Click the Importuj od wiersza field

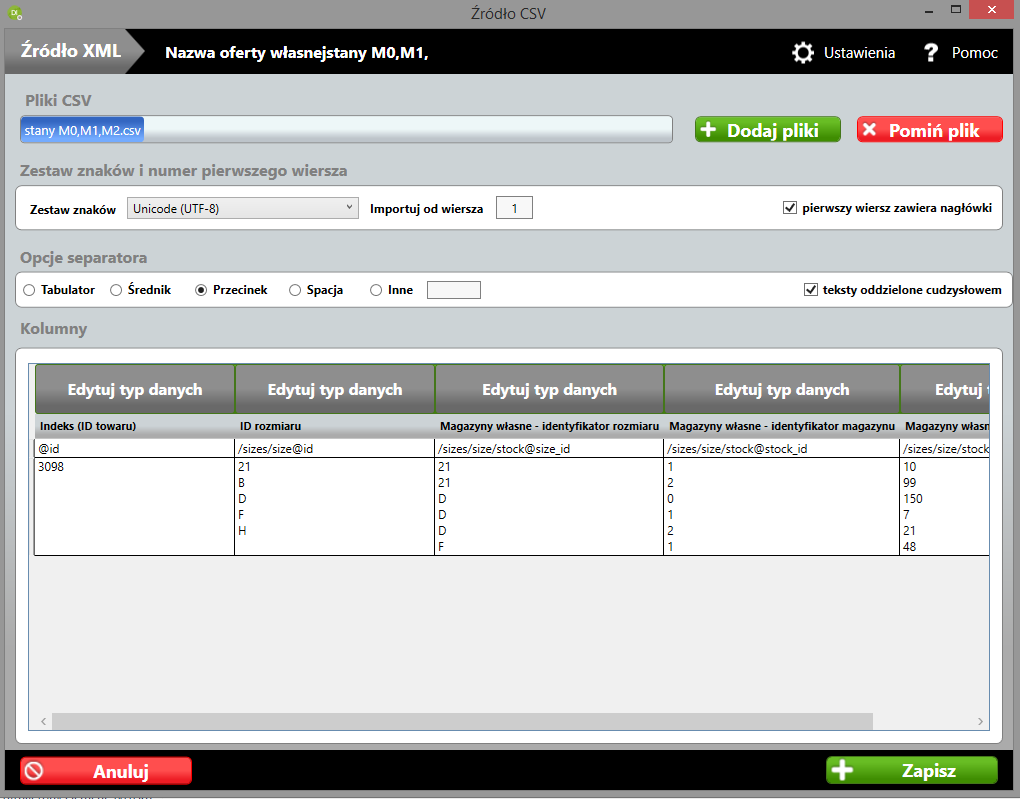tap(515, 208)
